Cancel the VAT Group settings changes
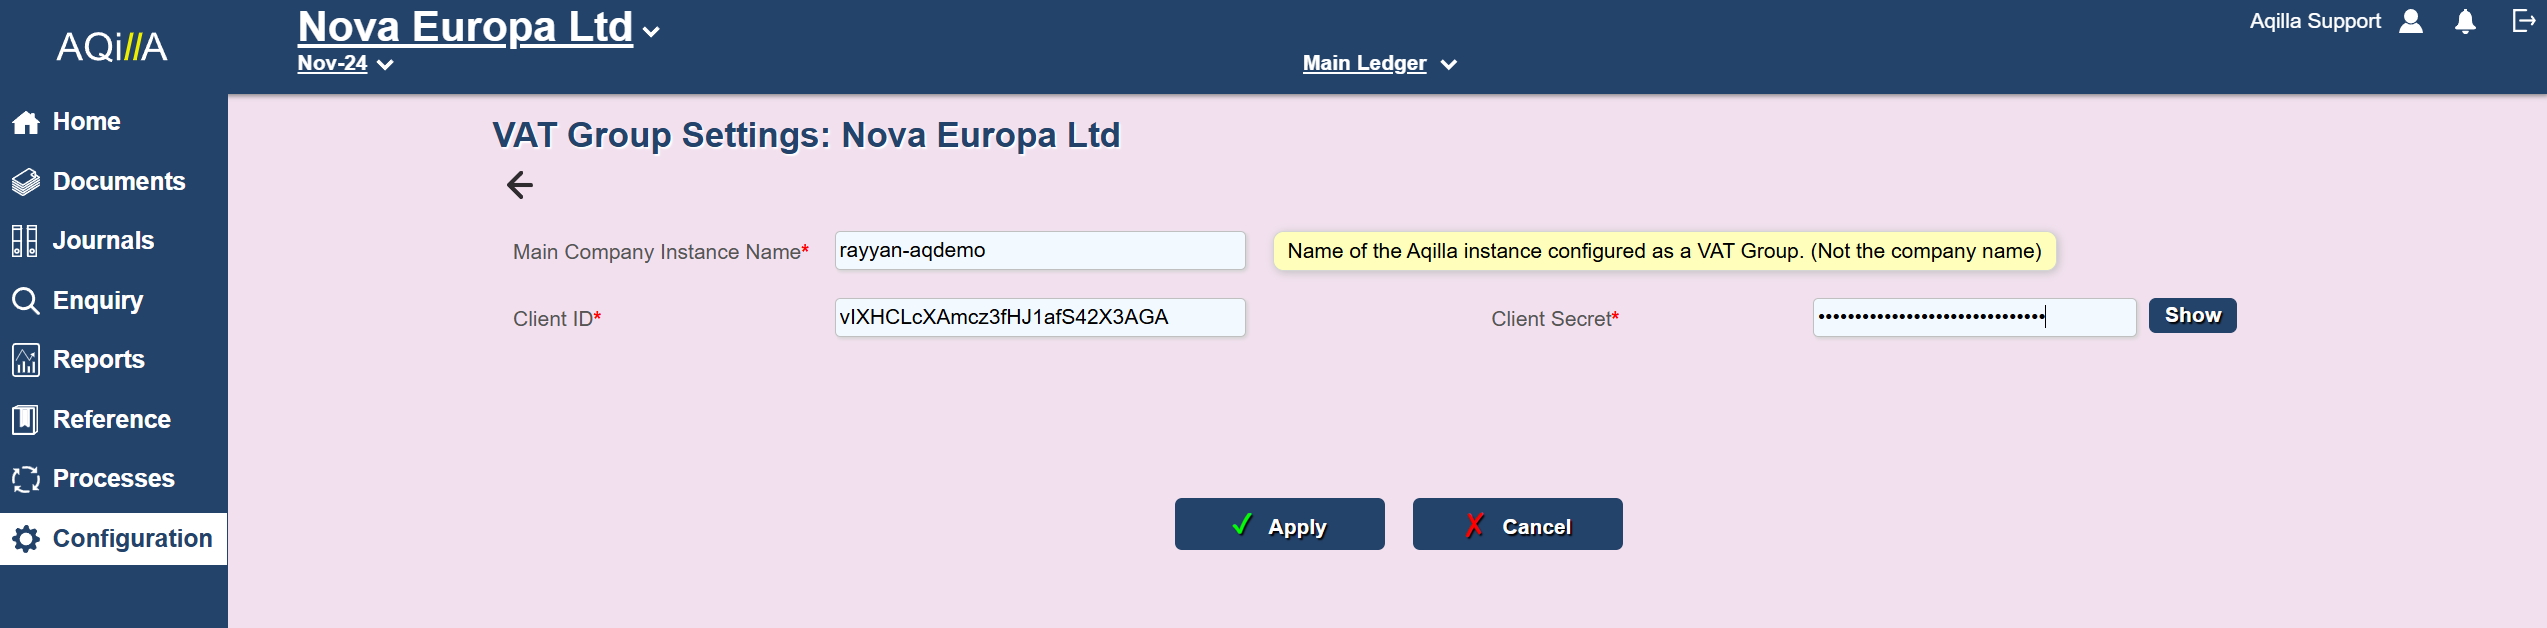This screenshot has width=2547, height=628. (x=1517, y=525)
